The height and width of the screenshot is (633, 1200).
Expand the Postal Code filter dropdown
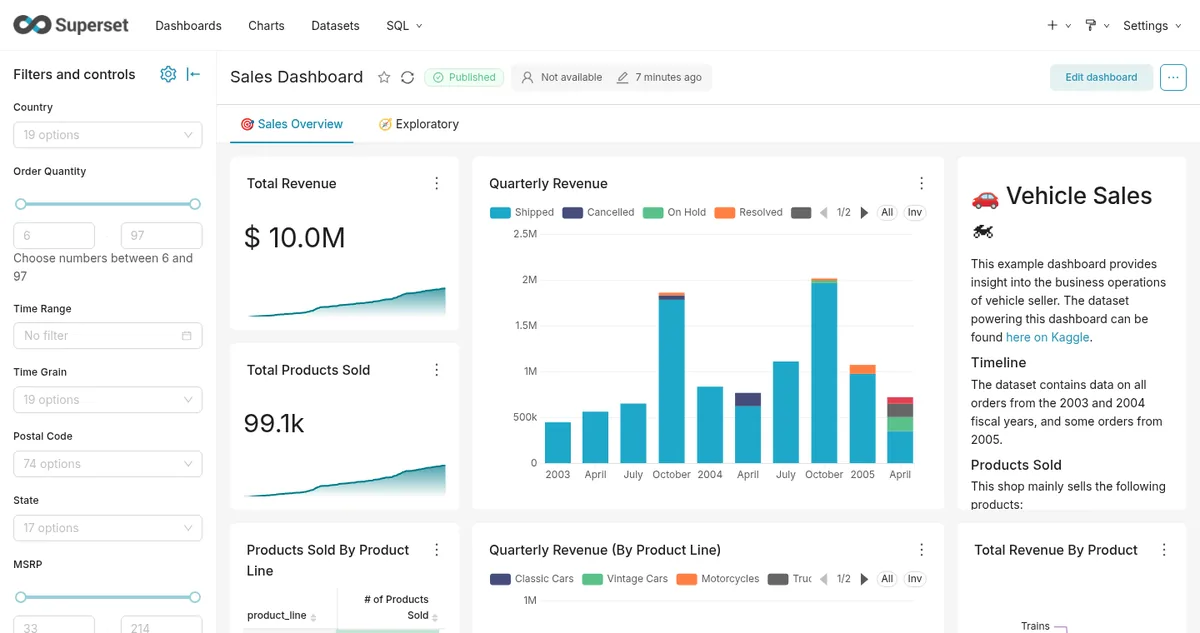point(108,464)
